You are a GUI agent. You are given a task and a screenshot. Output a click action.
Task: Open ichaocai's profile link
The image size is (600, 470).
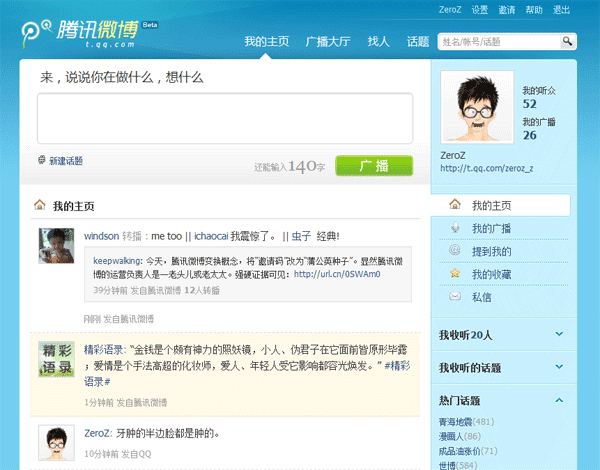click(211, 236)
